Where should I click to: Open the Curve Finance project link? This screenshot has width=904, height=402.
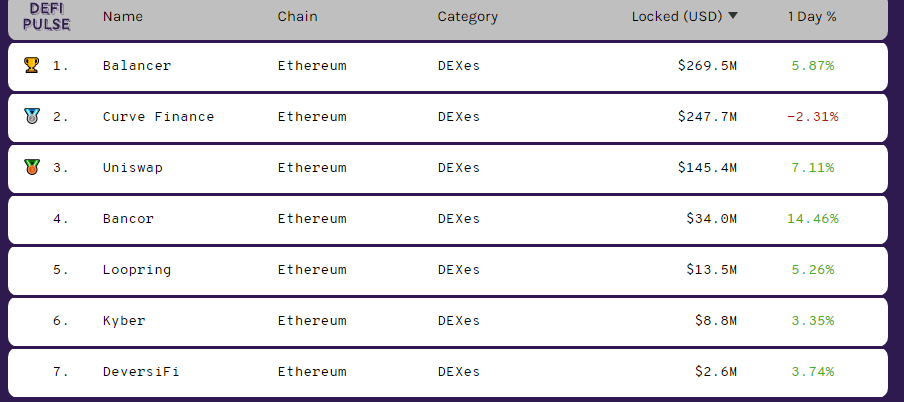tap(159, 117)
